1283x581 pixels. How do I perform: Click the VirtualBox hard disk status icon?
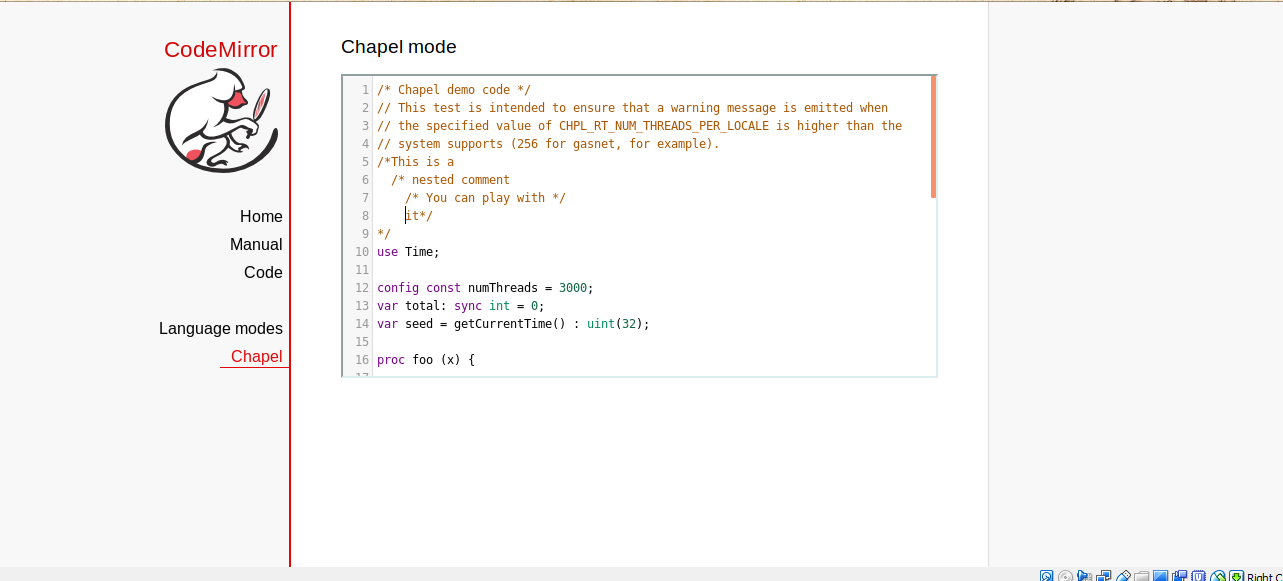[1046, 577]
